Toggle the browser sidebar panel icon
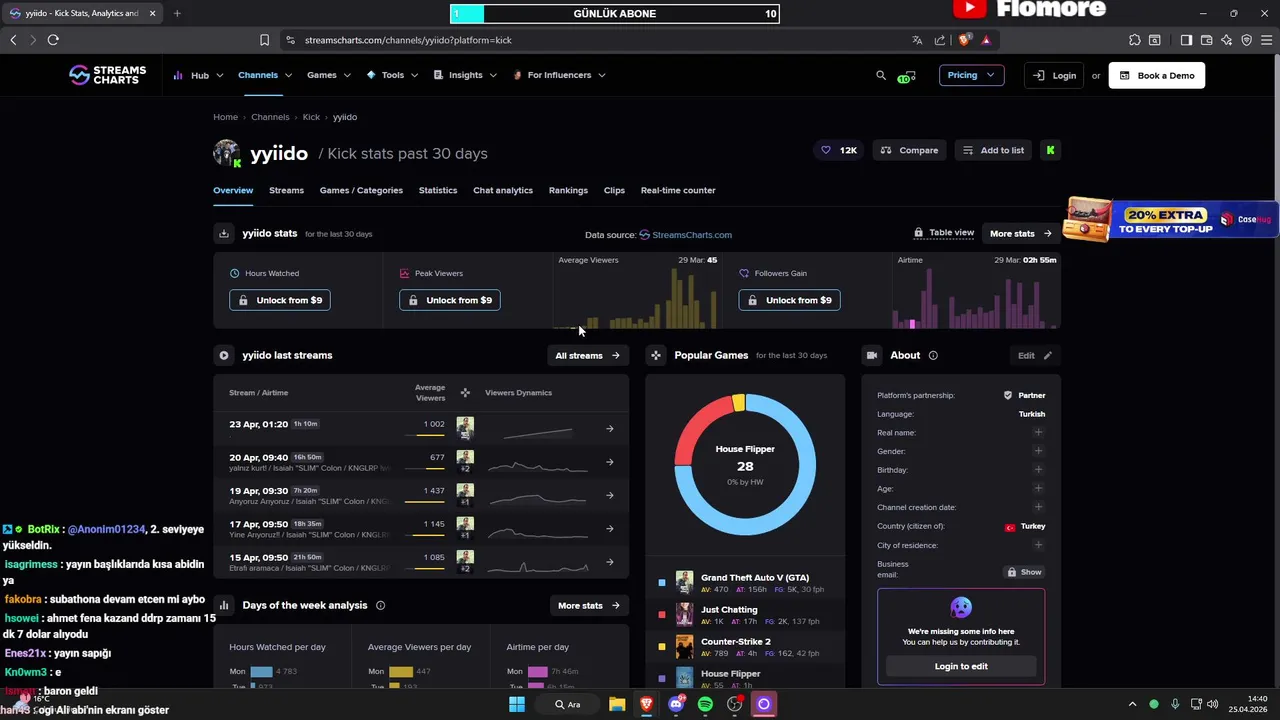Image resolution: width=1280 pixels, height=720 pixels. click(1186, 40)
